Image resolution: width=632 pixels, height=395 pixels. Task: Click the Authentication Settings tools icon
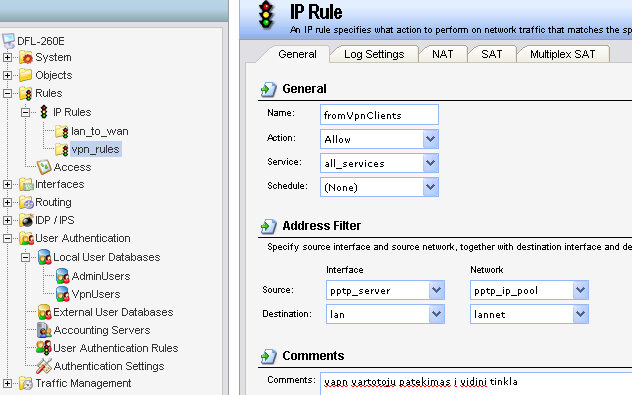pyautogui.click(x=44, y=366)
